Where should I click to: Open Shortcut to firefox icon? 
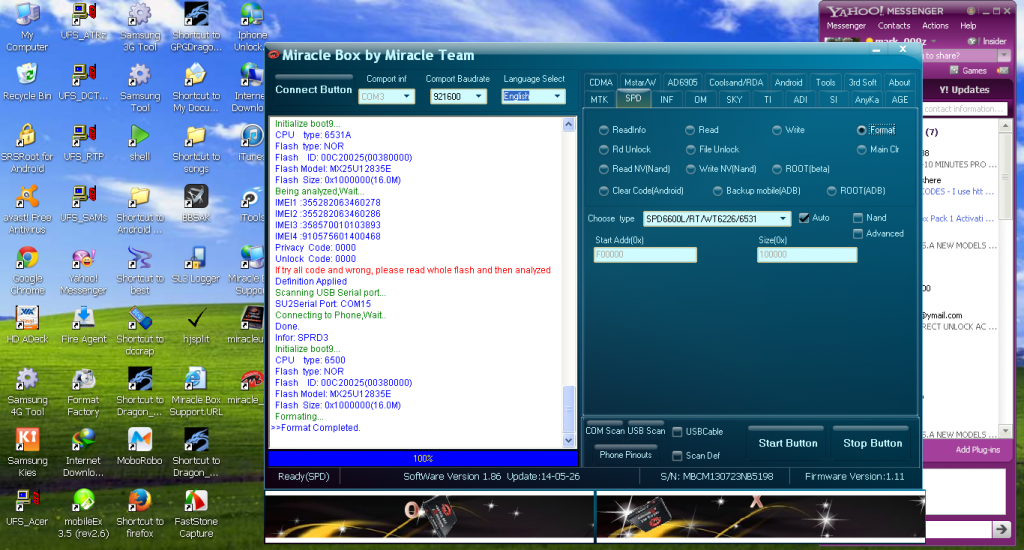coord(140,513)
